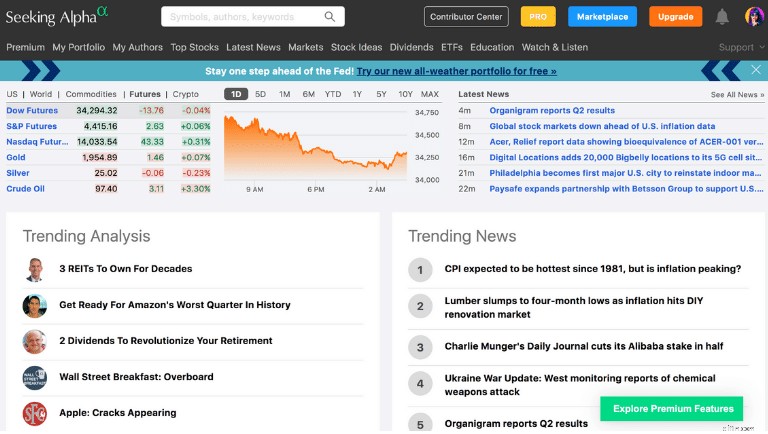
Task: Click Wall Street Breakfast logo icon
Action: tap(35, 378)
